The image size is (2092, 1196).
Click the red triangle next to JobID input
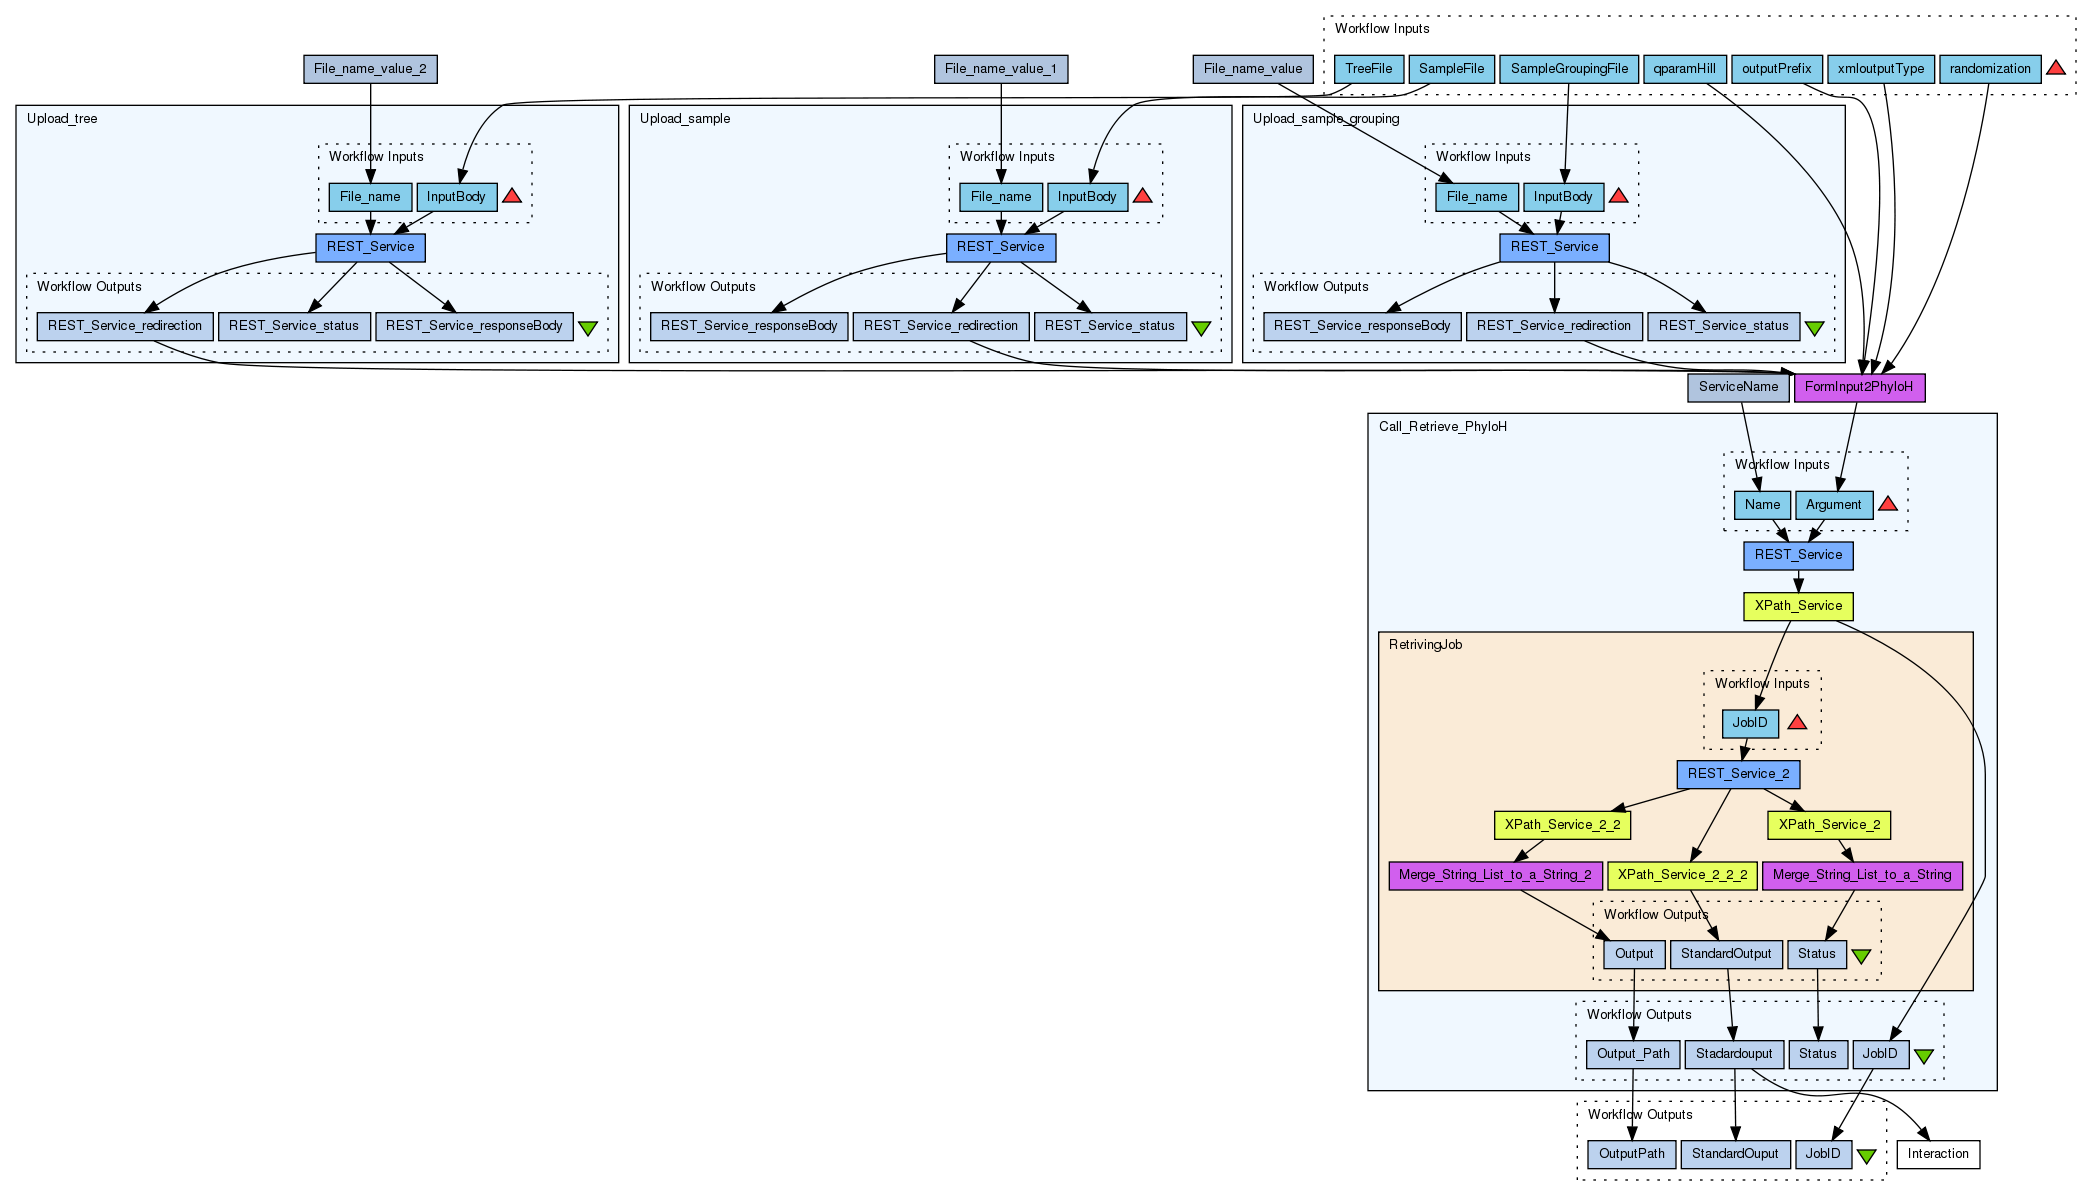(x=1796, y=722)
